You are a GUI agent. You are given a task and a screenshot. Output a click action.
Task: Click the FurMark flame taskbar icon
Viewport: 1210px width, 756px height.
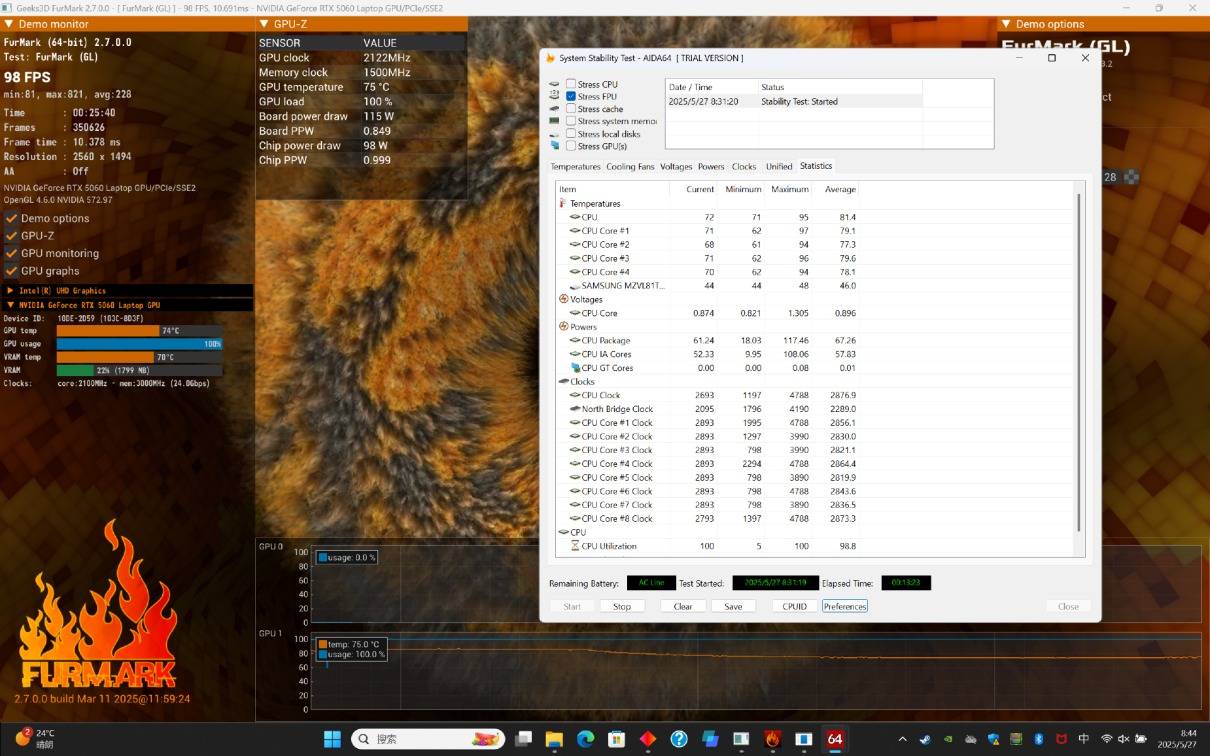click(772, 740)
